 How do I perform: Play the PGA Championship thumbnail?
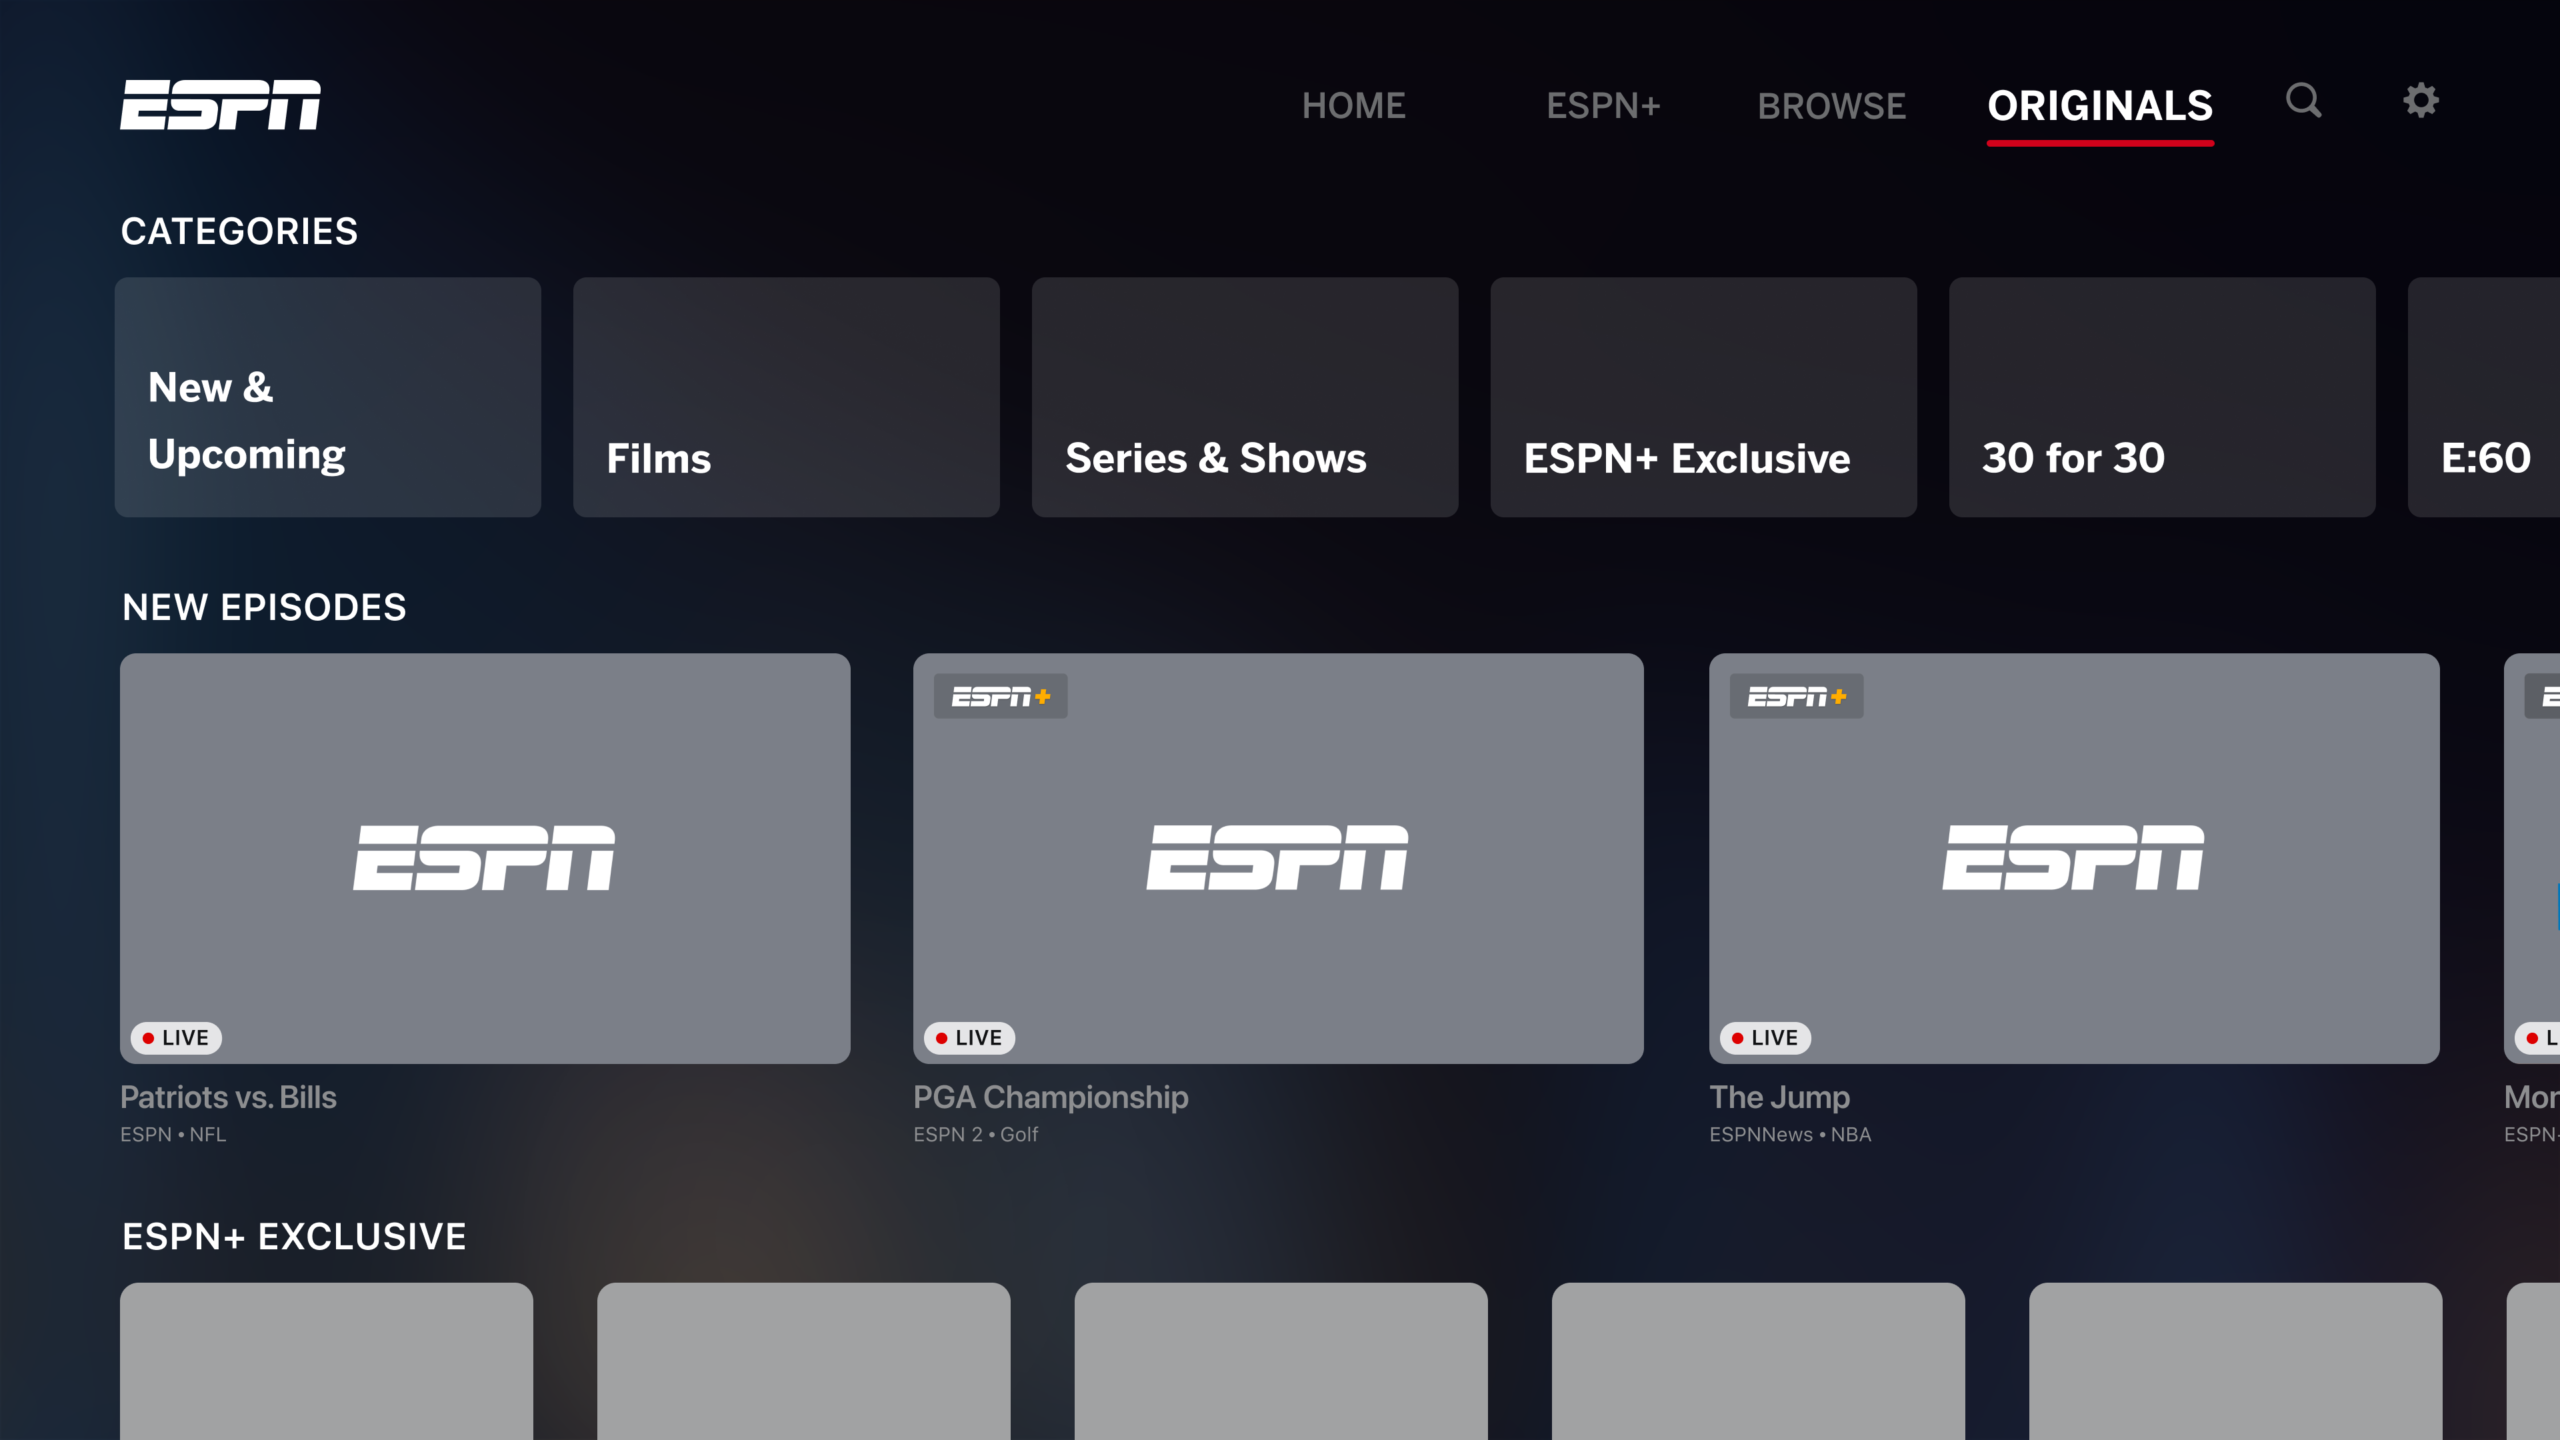1278,858
